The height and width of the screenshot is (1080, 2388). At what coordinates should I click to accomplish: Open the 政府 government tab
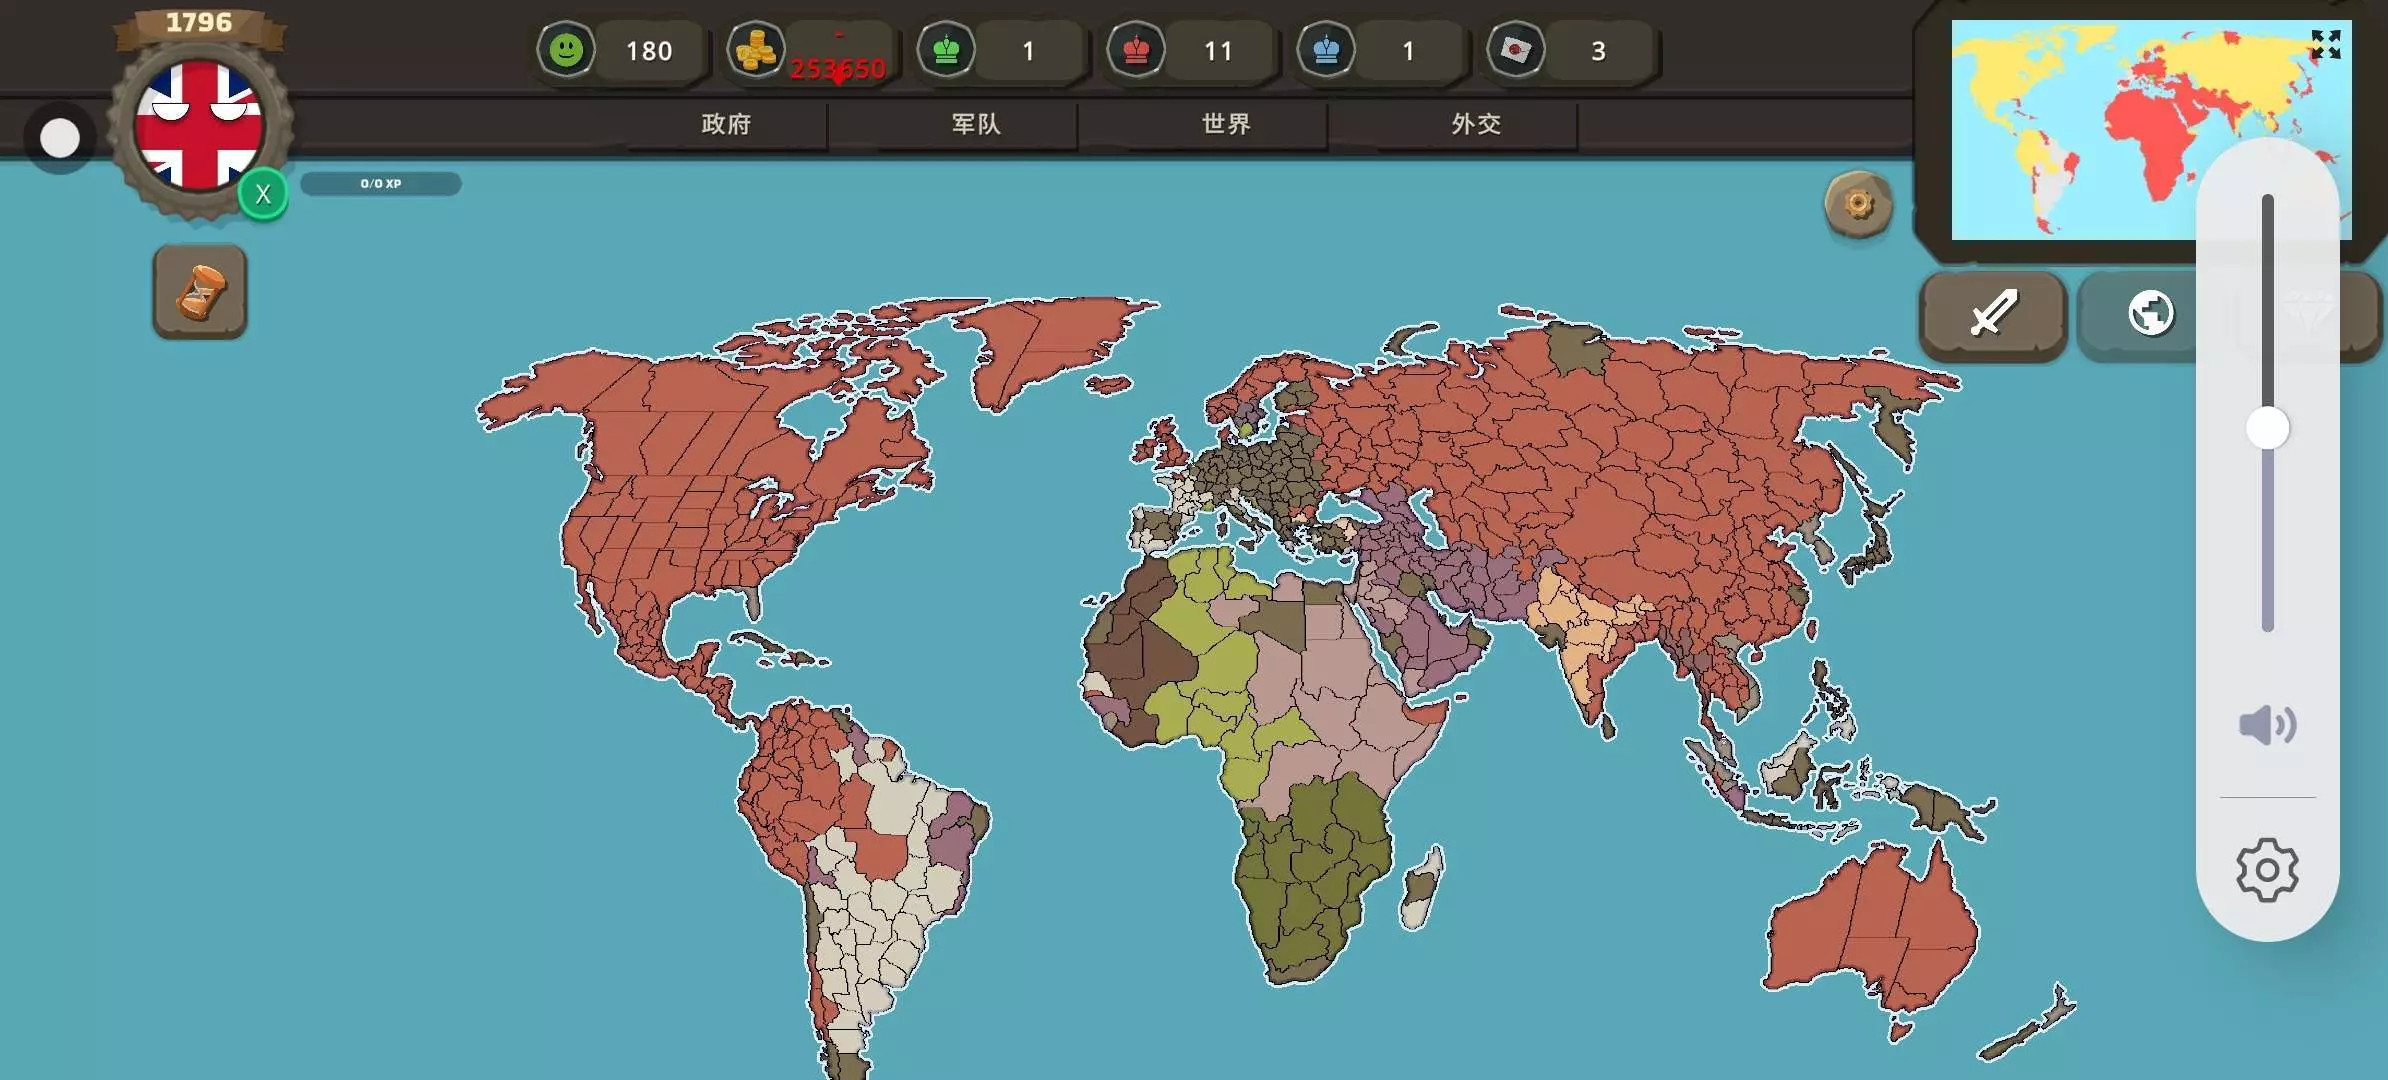726,124
